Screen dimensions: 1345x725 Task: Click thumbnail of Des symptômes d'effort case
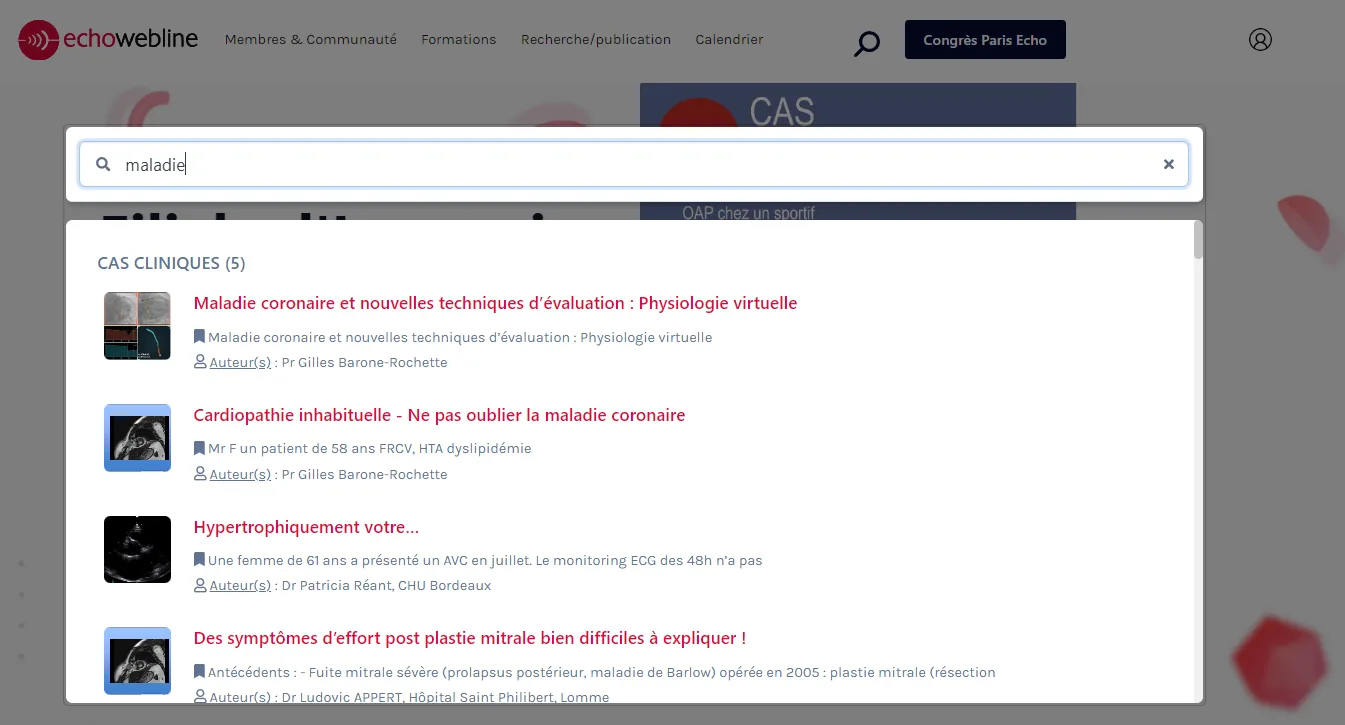tap(137, 661)
